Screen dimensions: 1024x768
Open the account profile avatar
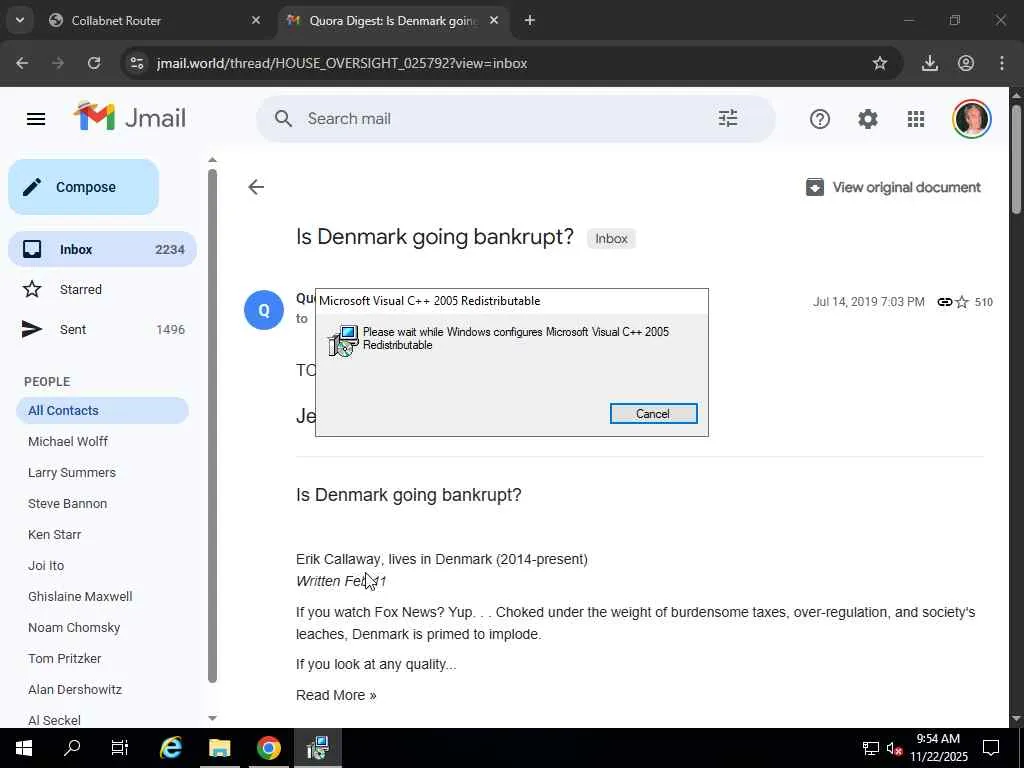click(972, 119)
